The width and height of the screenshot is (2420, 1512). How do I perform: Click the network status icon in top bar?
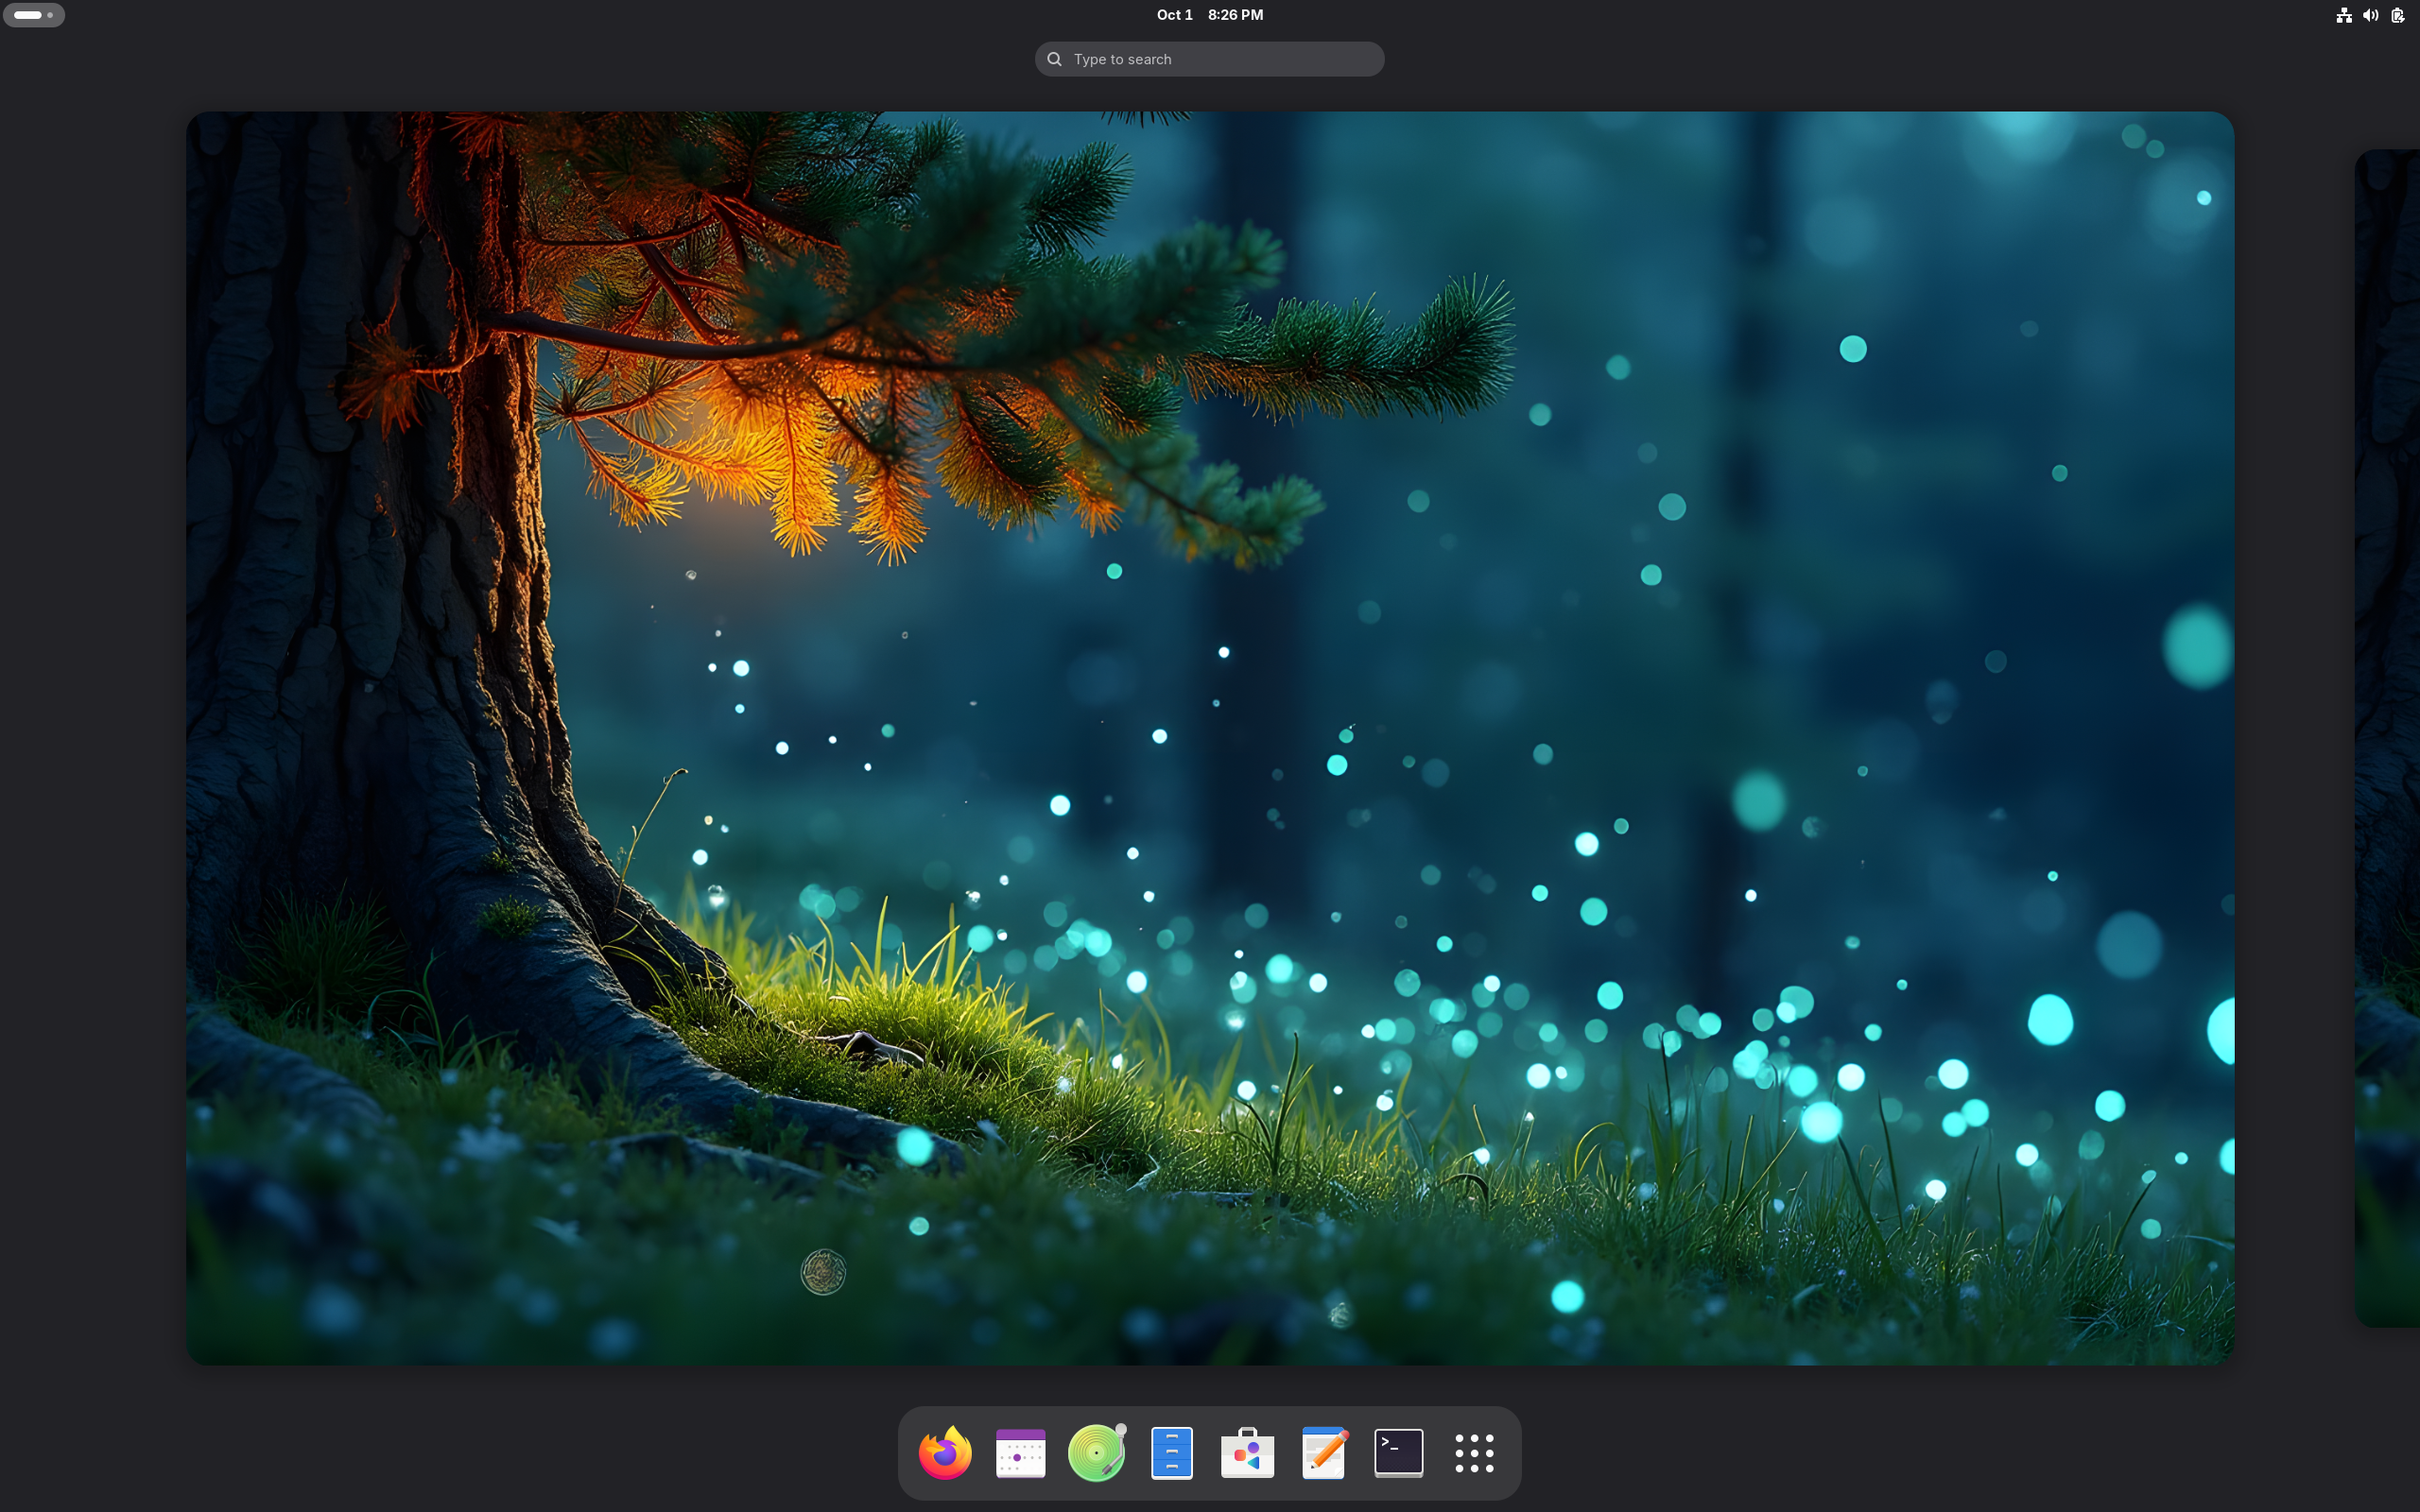[x=2343, y=15]
